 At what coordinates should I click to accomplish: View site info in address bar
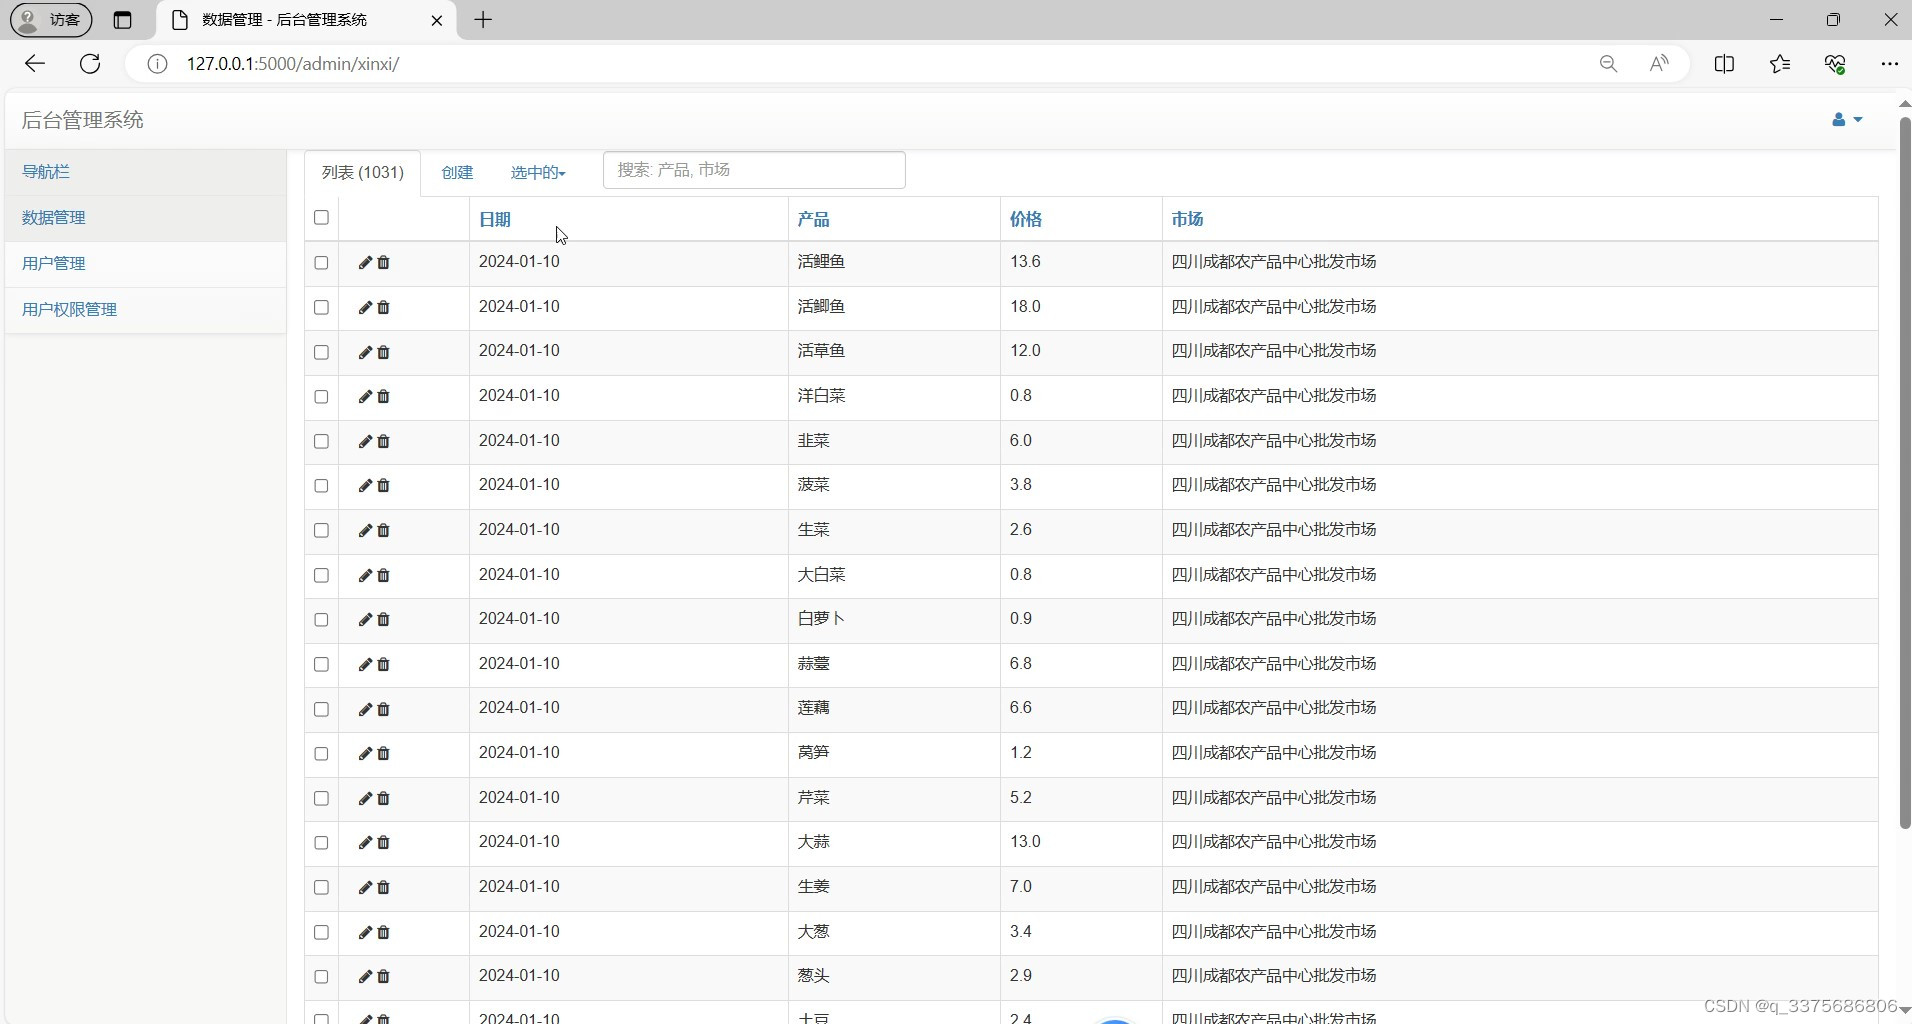click(157, 63)
